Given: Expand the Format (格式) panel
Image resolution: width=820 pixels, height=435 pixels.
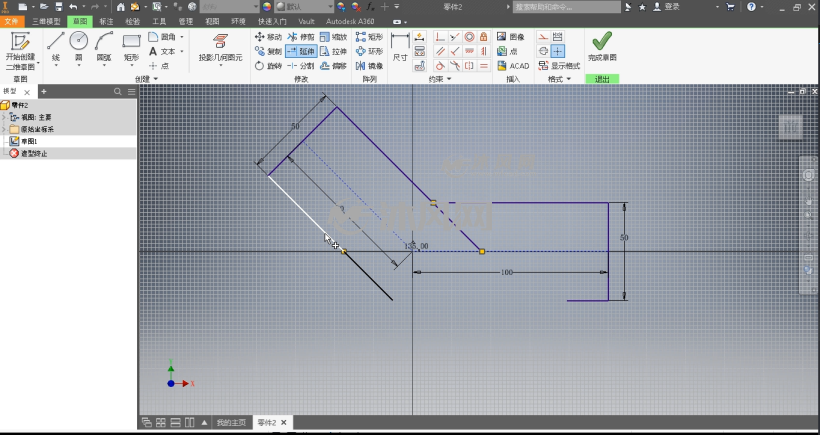Looking at the screenshot, I should click(x=559, y=79).
